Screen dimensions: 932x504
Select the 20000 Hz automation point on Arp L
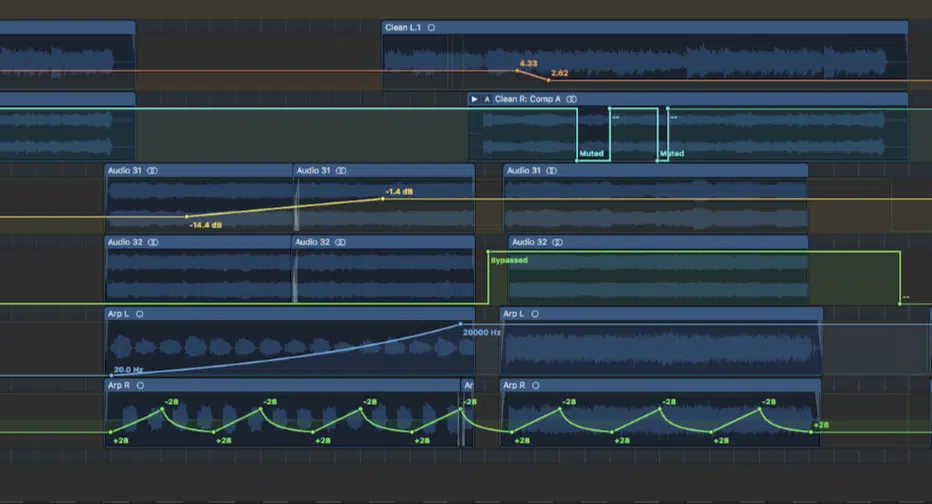(461, 324)
